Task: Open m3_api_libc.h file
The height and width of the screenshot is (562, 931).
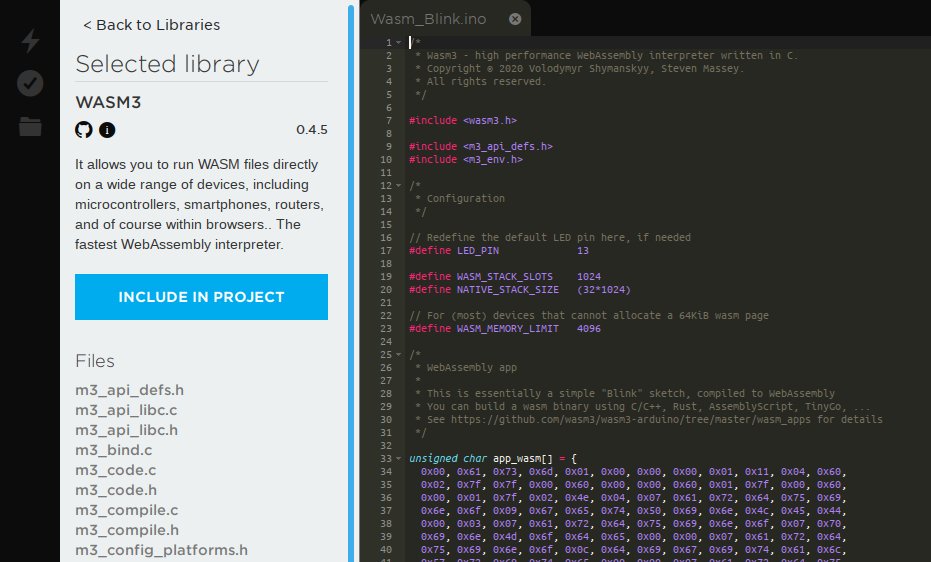Action: click(126, 430)
